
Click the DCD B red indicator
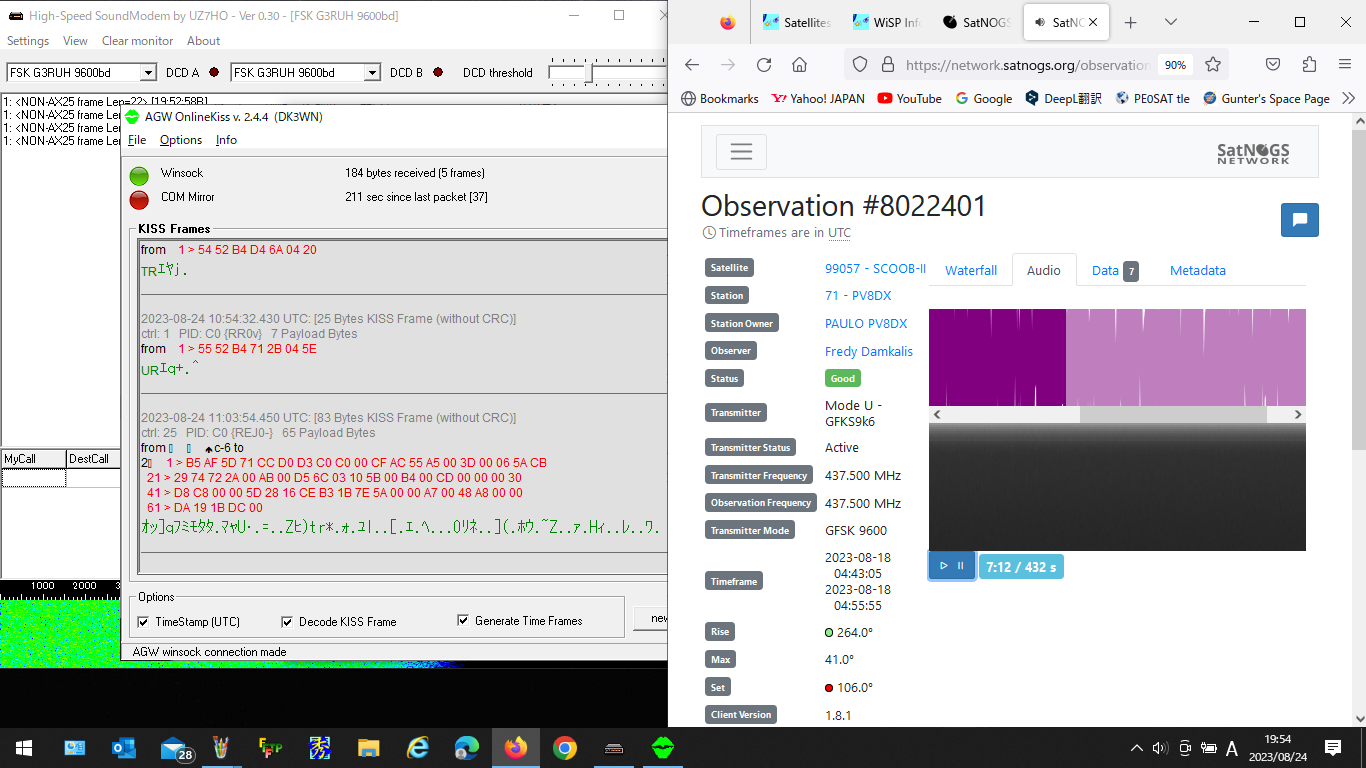[437, 72]
